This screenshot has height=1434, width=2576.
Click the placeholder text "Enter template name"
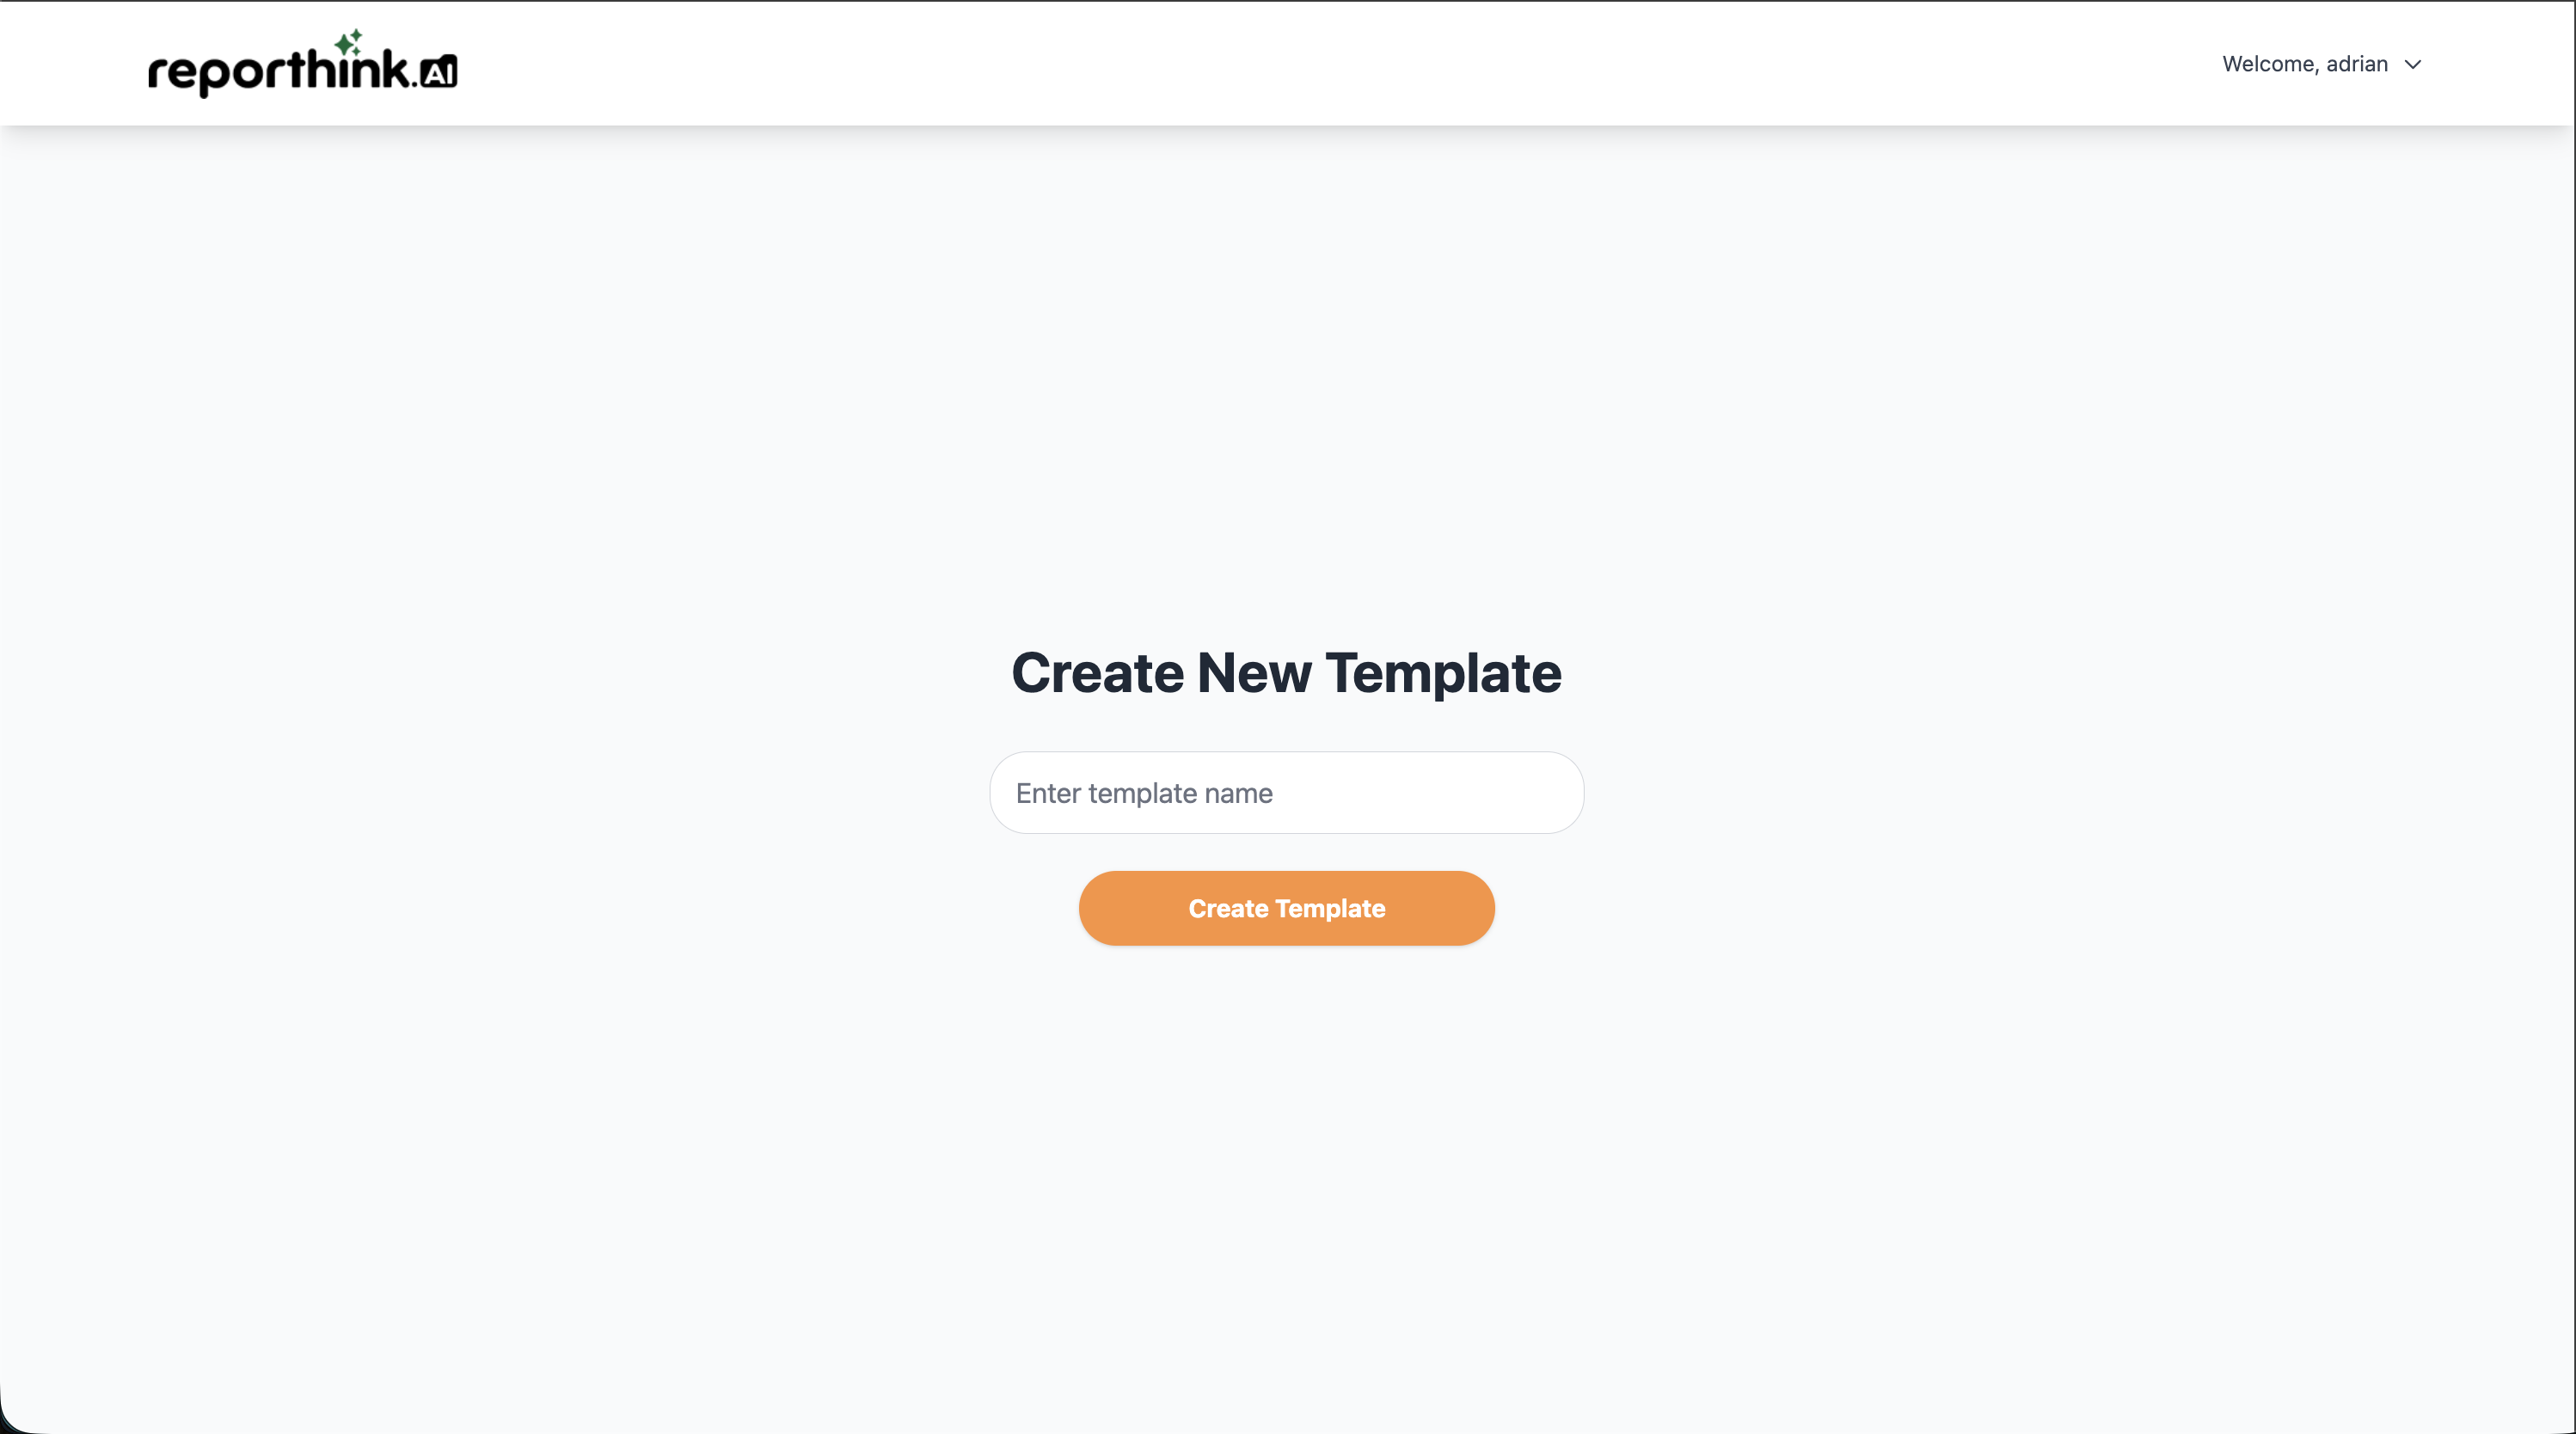point(1144,793)
